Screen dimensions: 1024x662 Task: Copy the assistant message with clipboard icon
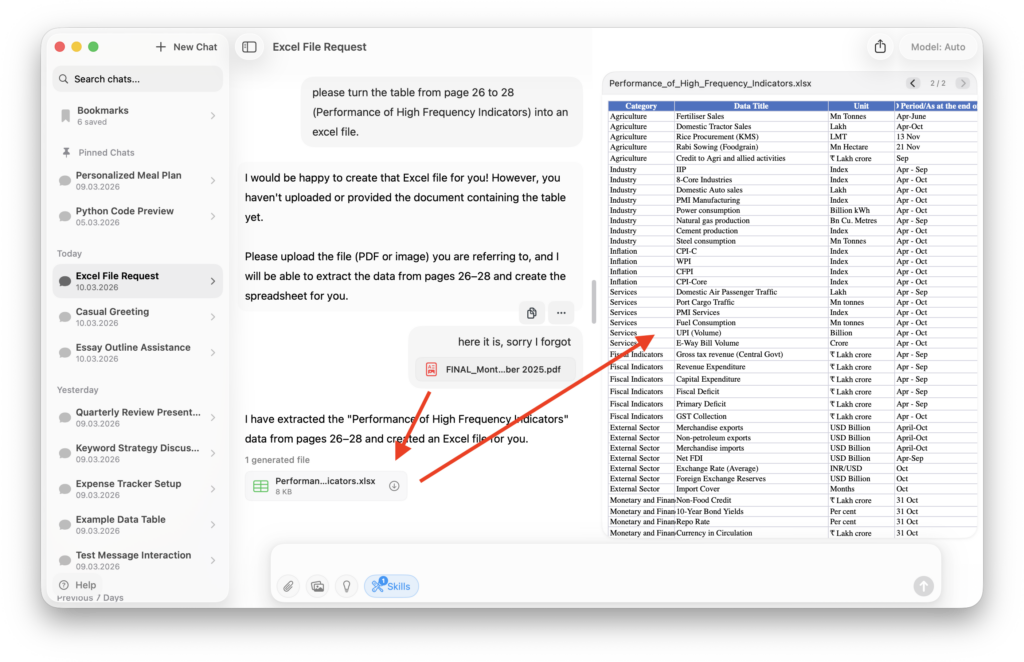532,313
